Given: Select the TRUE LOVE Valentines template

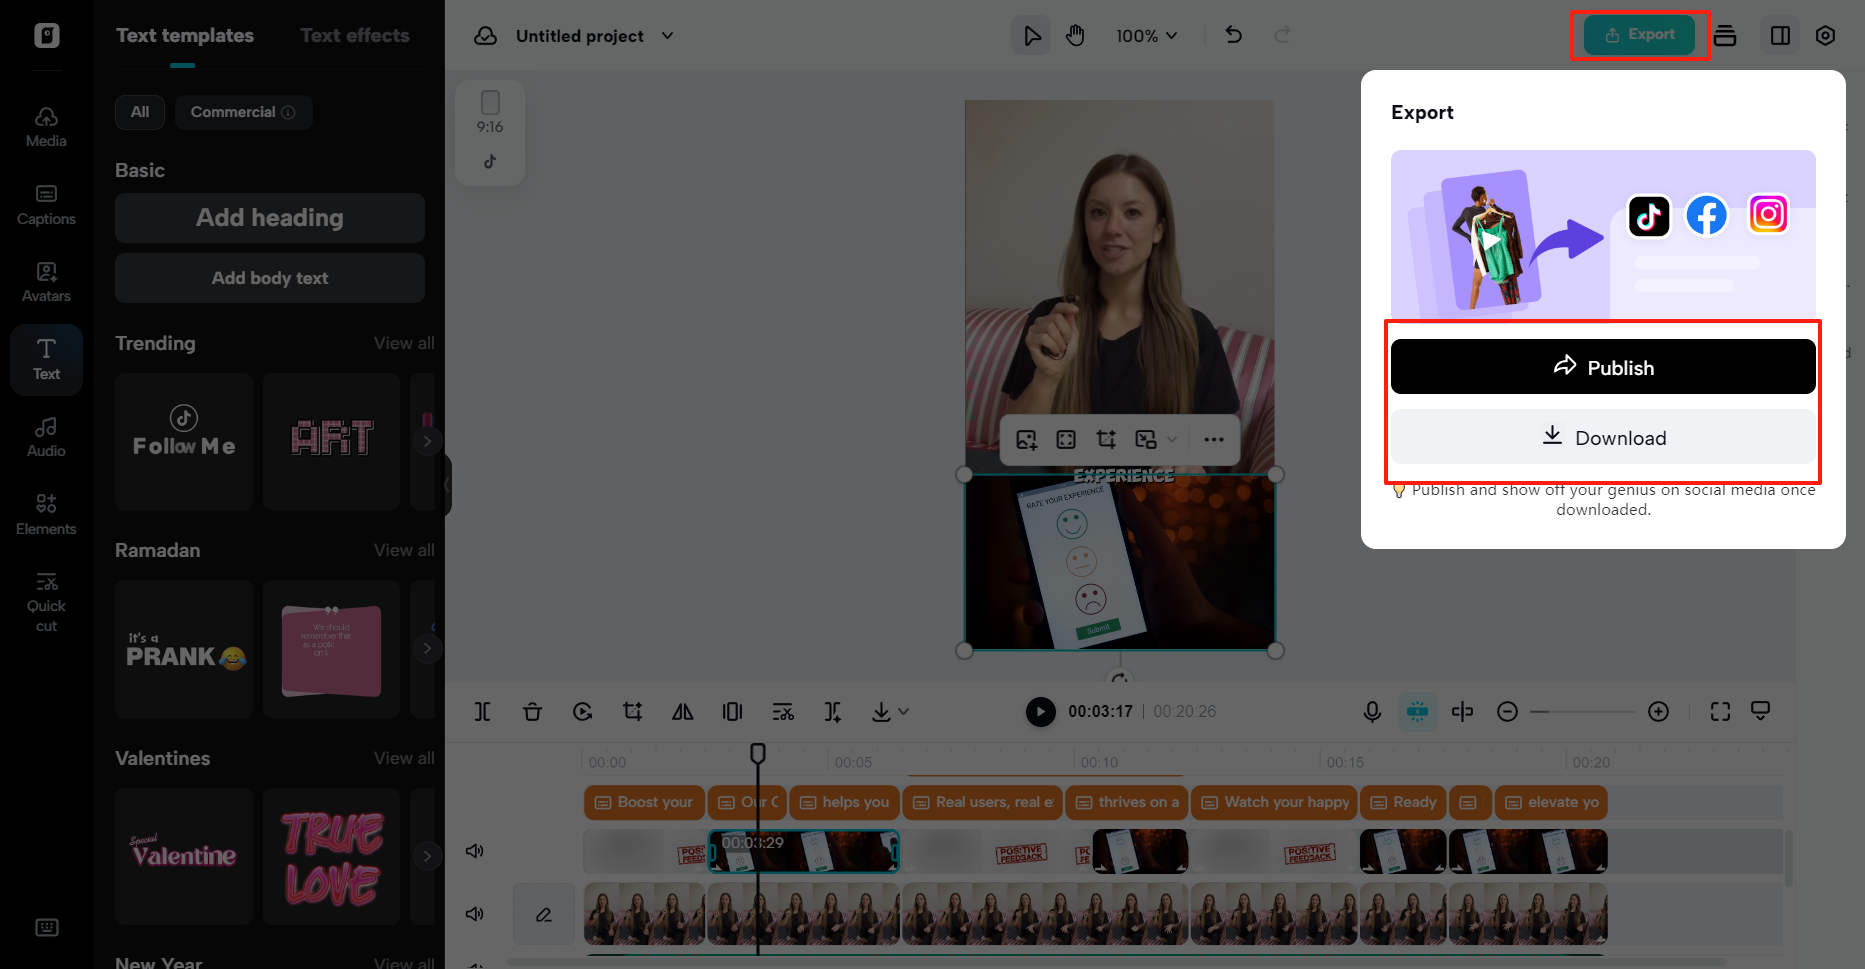Looking at the screenshot, I should [331, 856].
